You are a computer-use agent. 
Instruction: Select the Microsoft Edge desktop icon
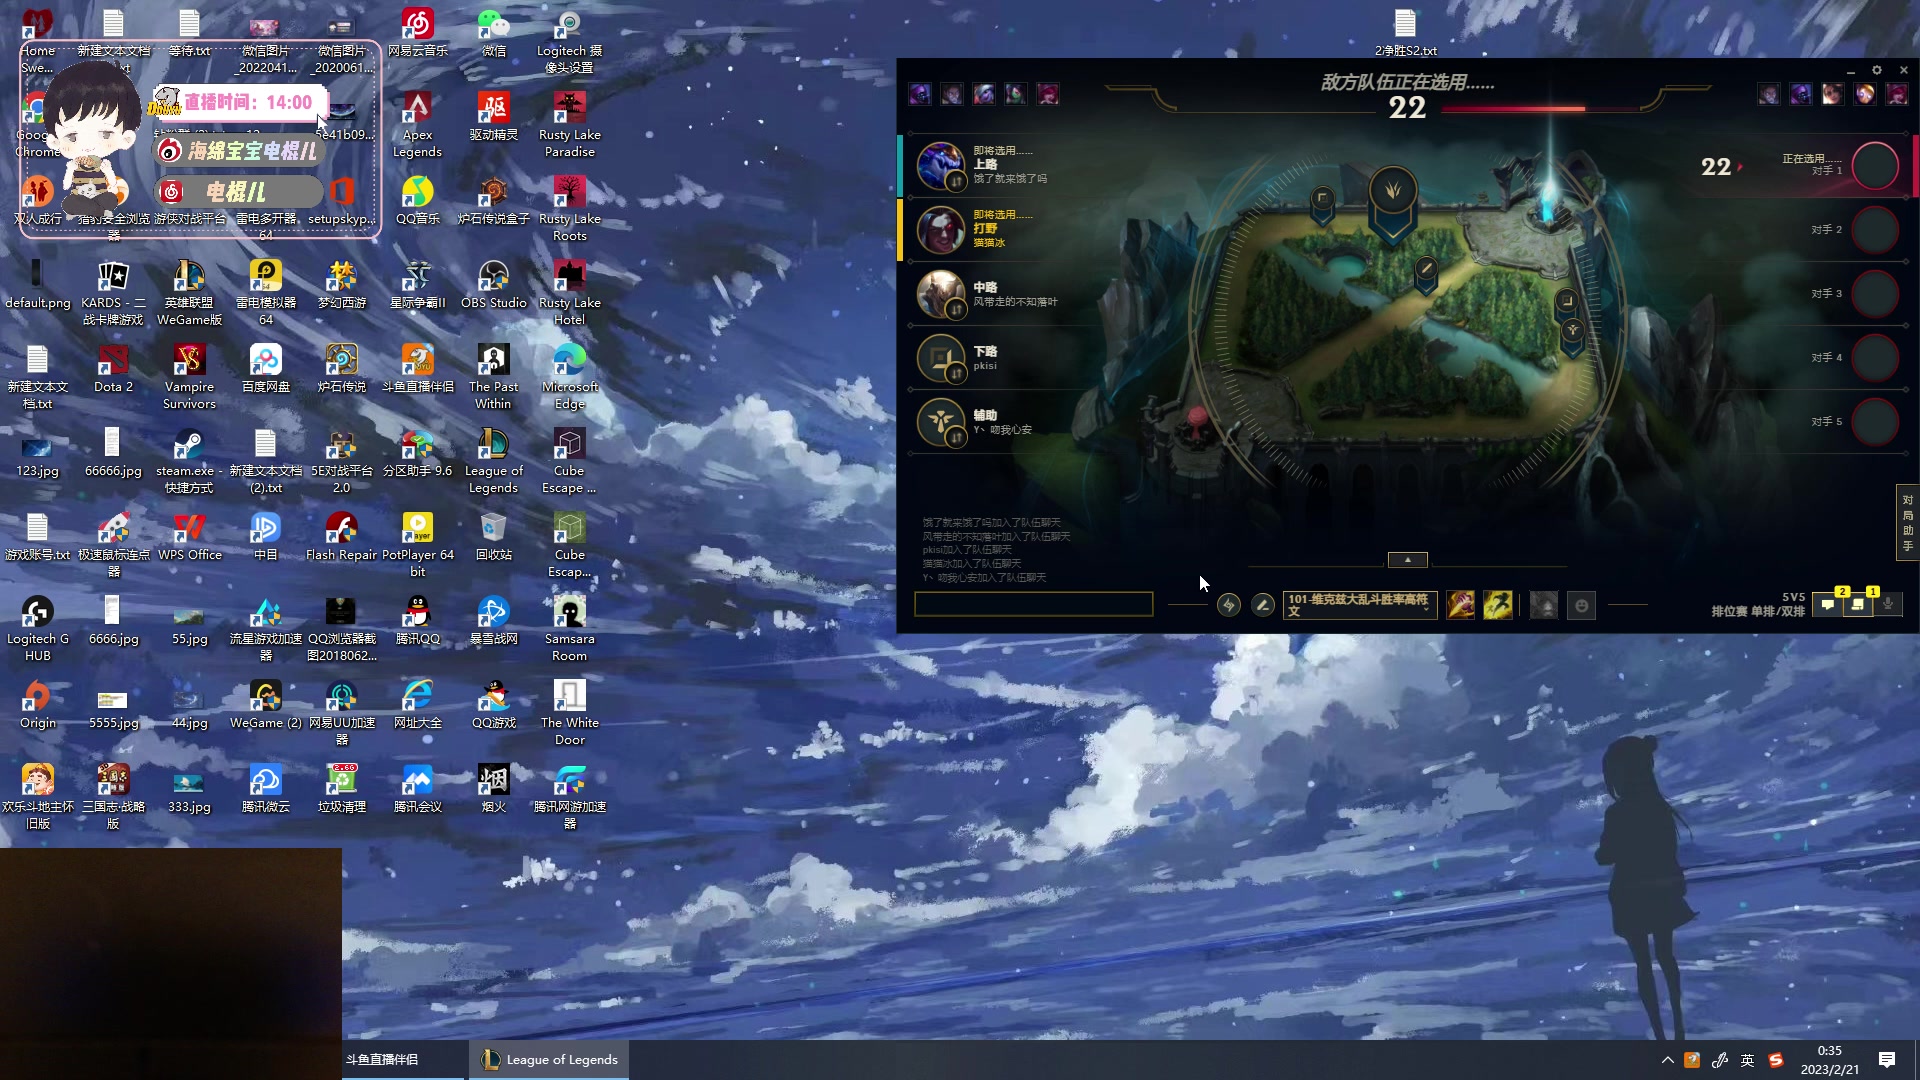pos(570,376)
